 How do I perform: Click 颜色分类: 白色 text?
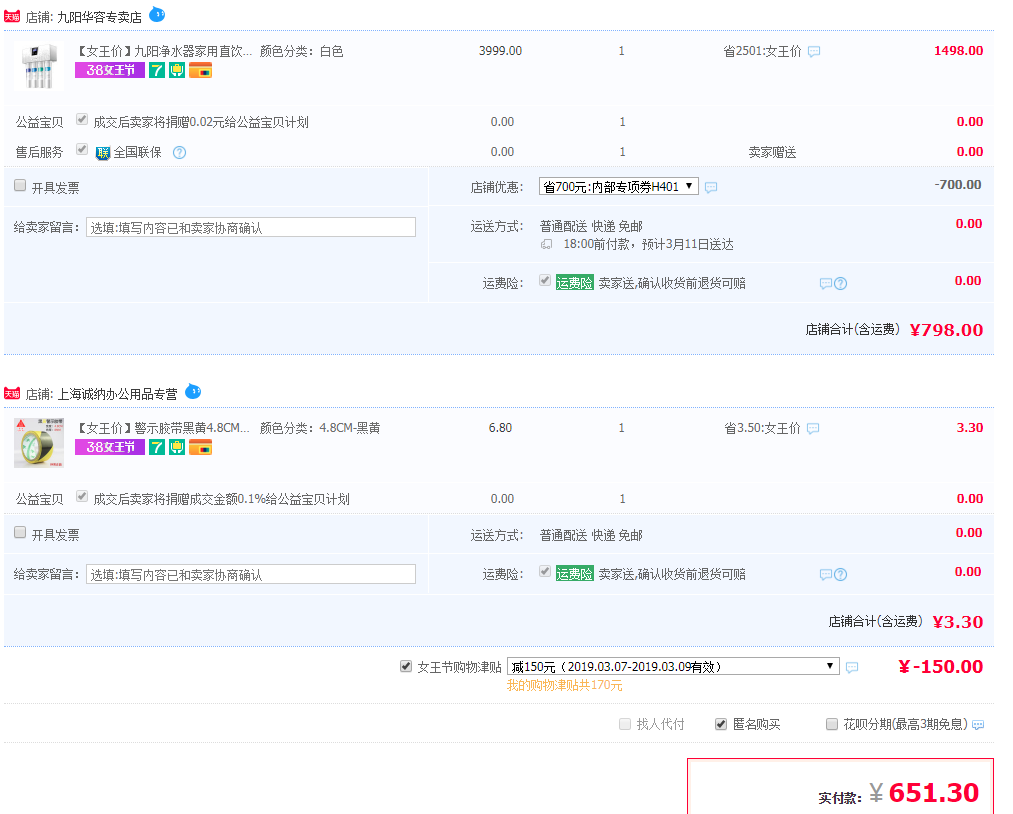(x=301, y=51)
